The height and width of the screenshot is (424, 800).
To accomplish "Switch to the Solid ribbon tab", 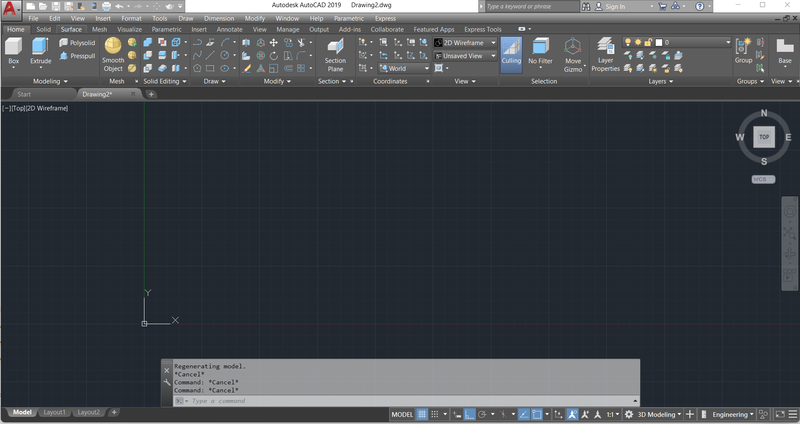I will 43,30.
